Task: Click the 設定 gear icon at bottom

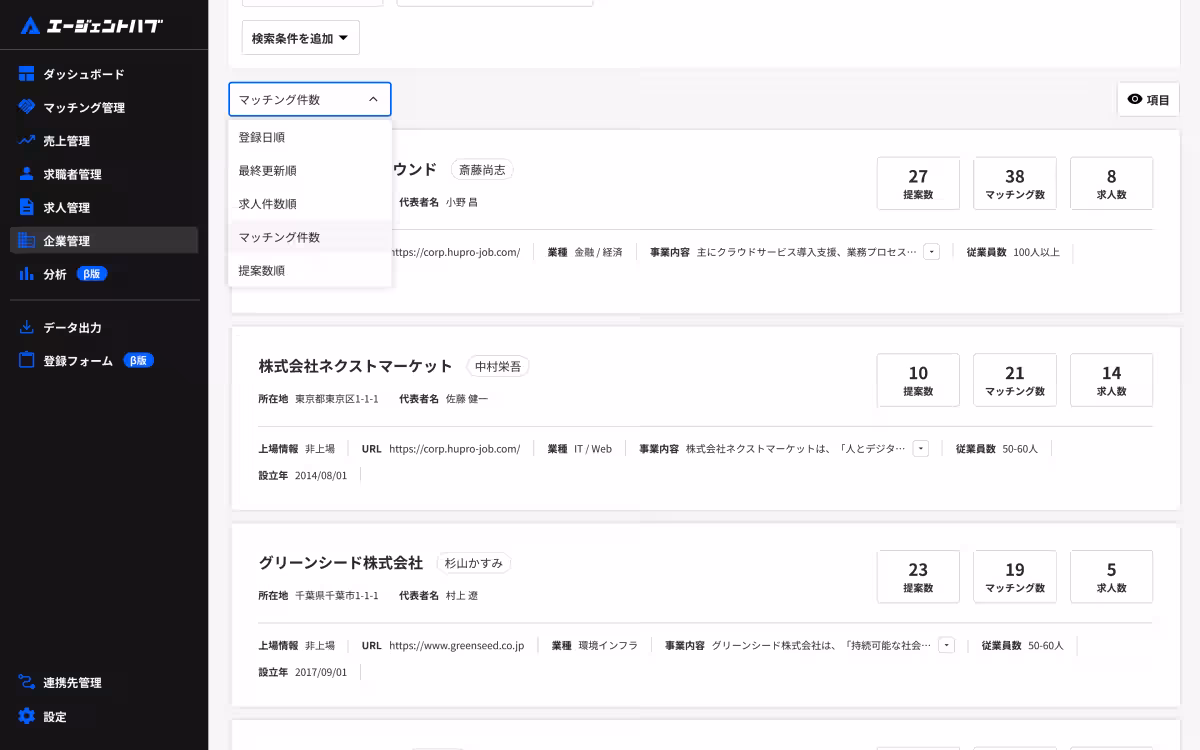Action: pyautogui.click(x=24, y=716)
